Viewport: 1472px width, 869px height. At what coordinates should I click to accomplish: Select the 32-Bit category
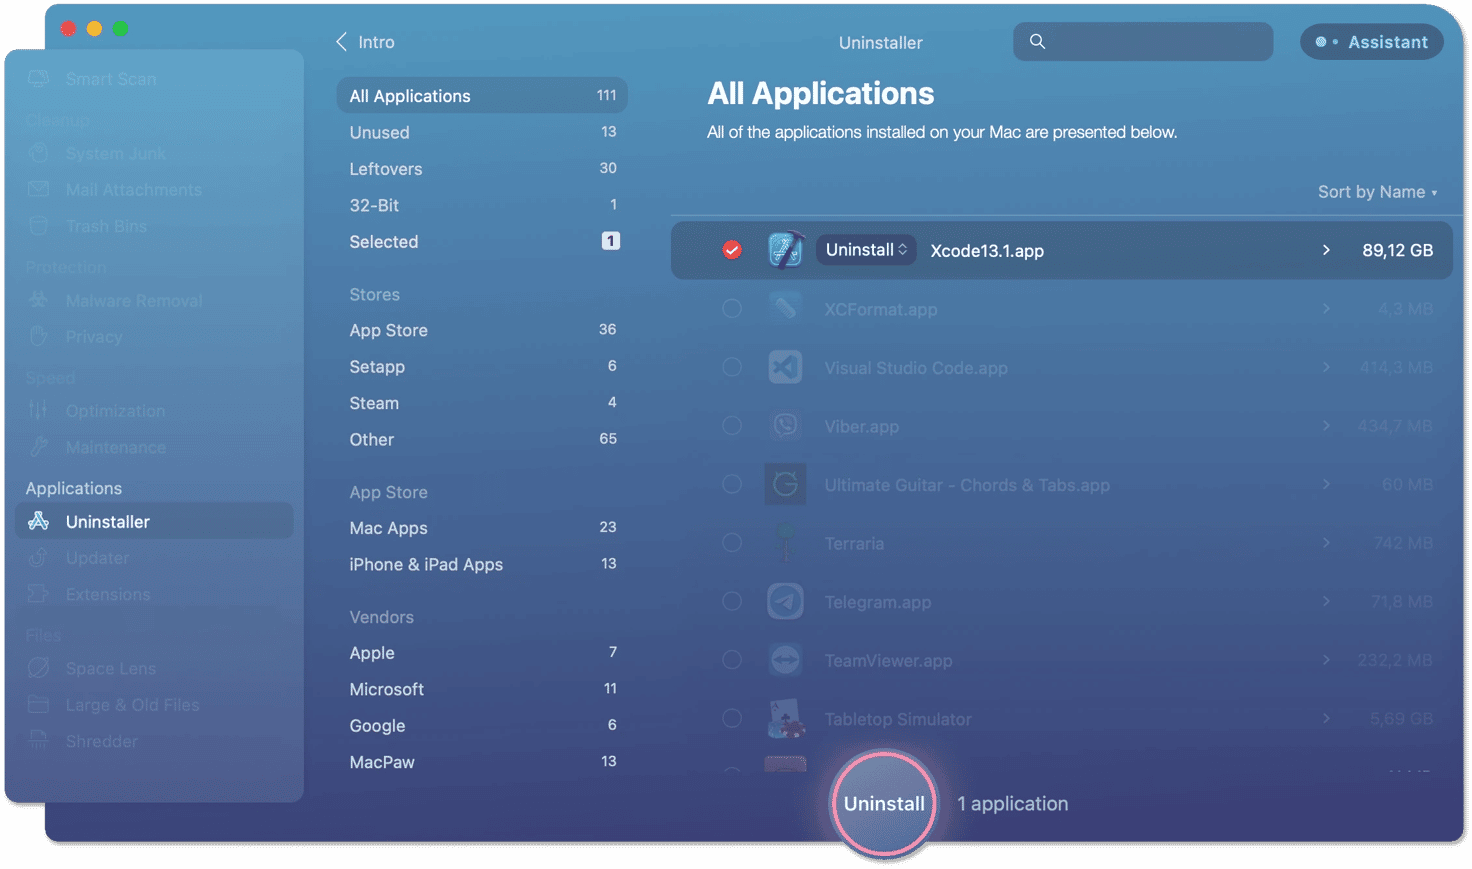pyautogui.click(x=482, y=205)
